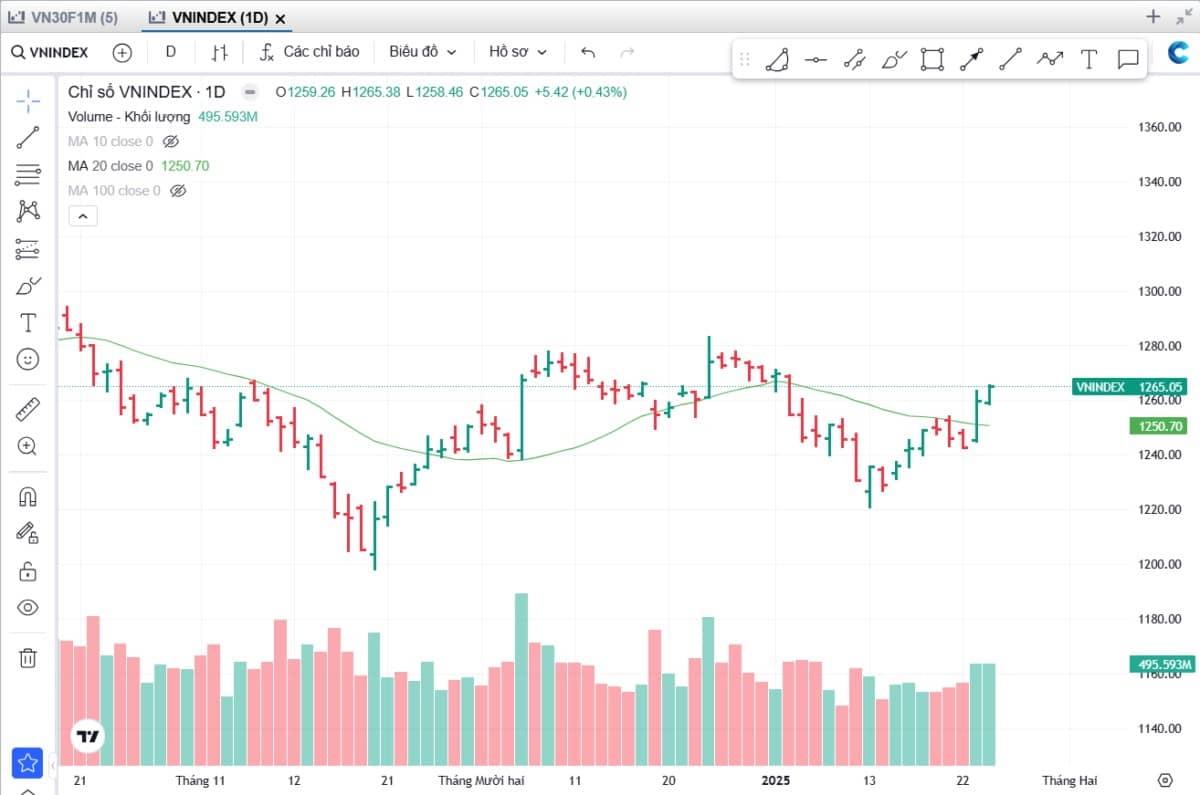Select the parallel channel tool
Viewport: 1200px width, 795px height.
[x=854, y=59]
